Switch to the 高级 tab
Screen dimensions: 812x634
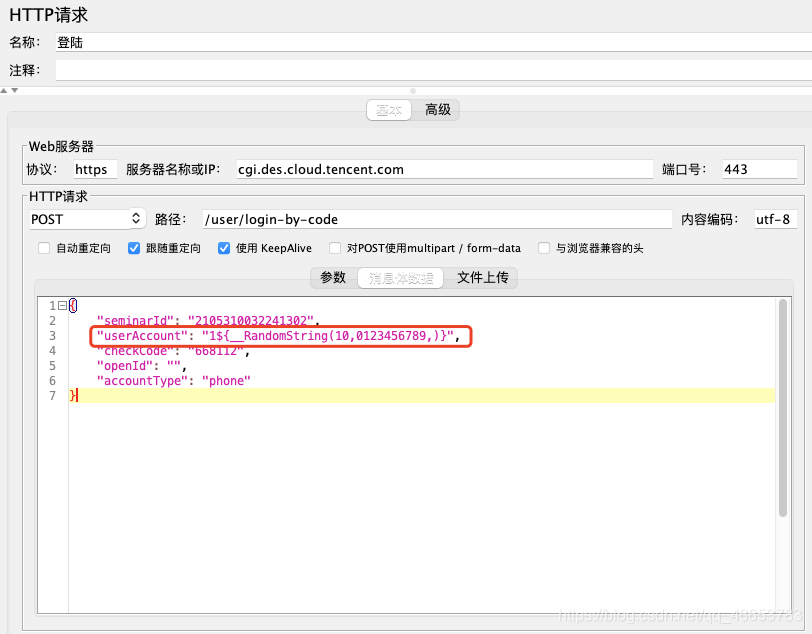click(438, 110)
